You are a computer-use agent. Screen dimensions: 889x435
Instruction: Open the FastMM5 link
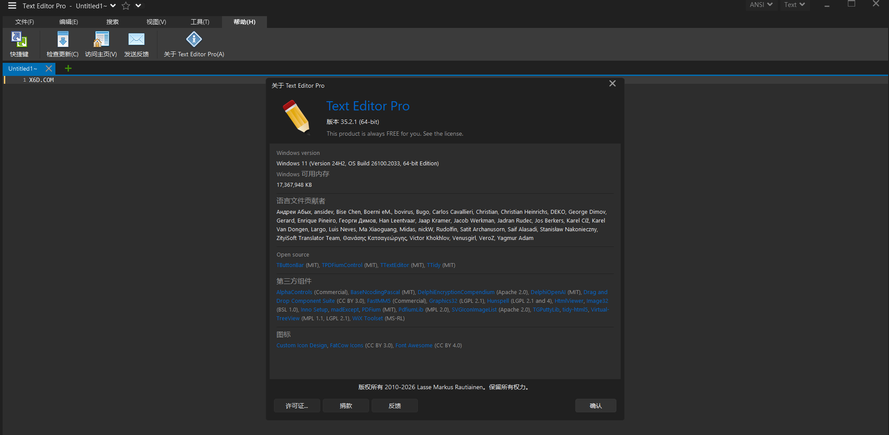[379, 301]
